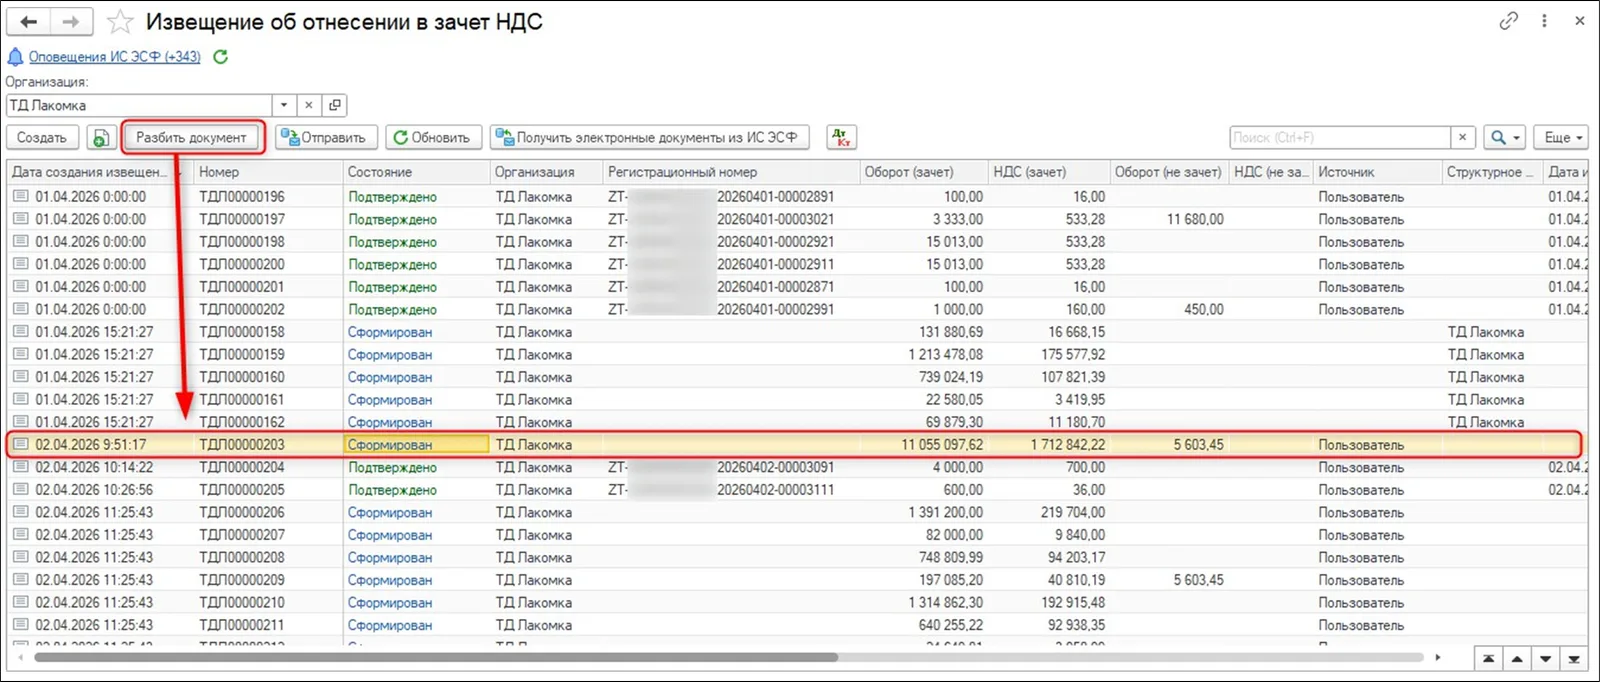The width and height of the screenshot is (1600, 682).
Task: Click the forward navigation arrow
Action: tap(71, 21)
